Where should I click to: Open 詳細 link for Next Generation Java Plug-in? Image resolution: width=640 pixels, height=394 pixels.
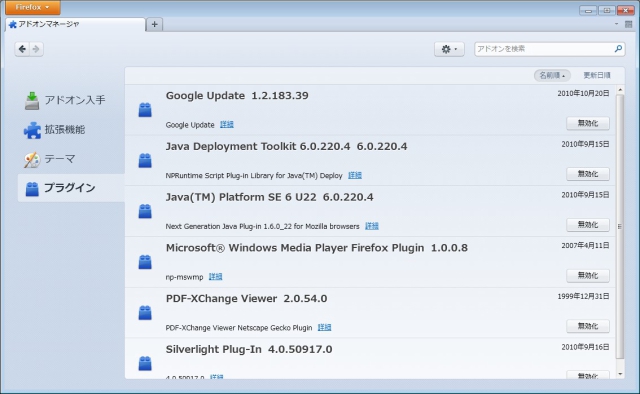pos(371,226)
